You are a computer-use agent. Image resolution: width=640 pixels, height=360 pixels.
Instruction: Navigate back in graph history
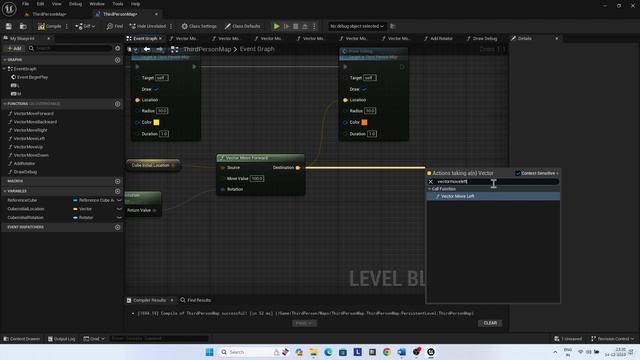[147, 49]
